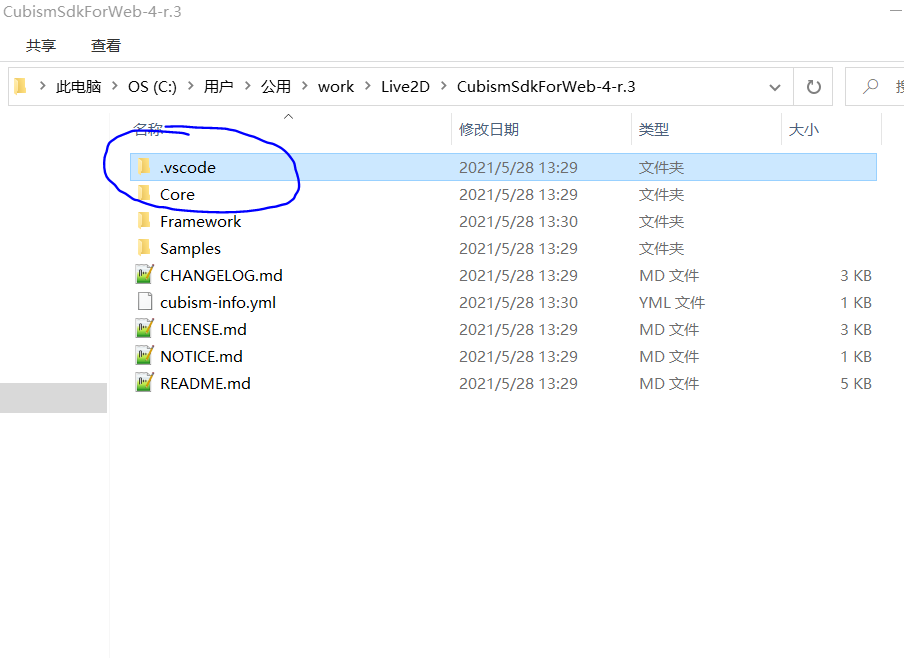The image size is (904, 658).
Task: Select cubism-info.yml file name
Action: 218,303
